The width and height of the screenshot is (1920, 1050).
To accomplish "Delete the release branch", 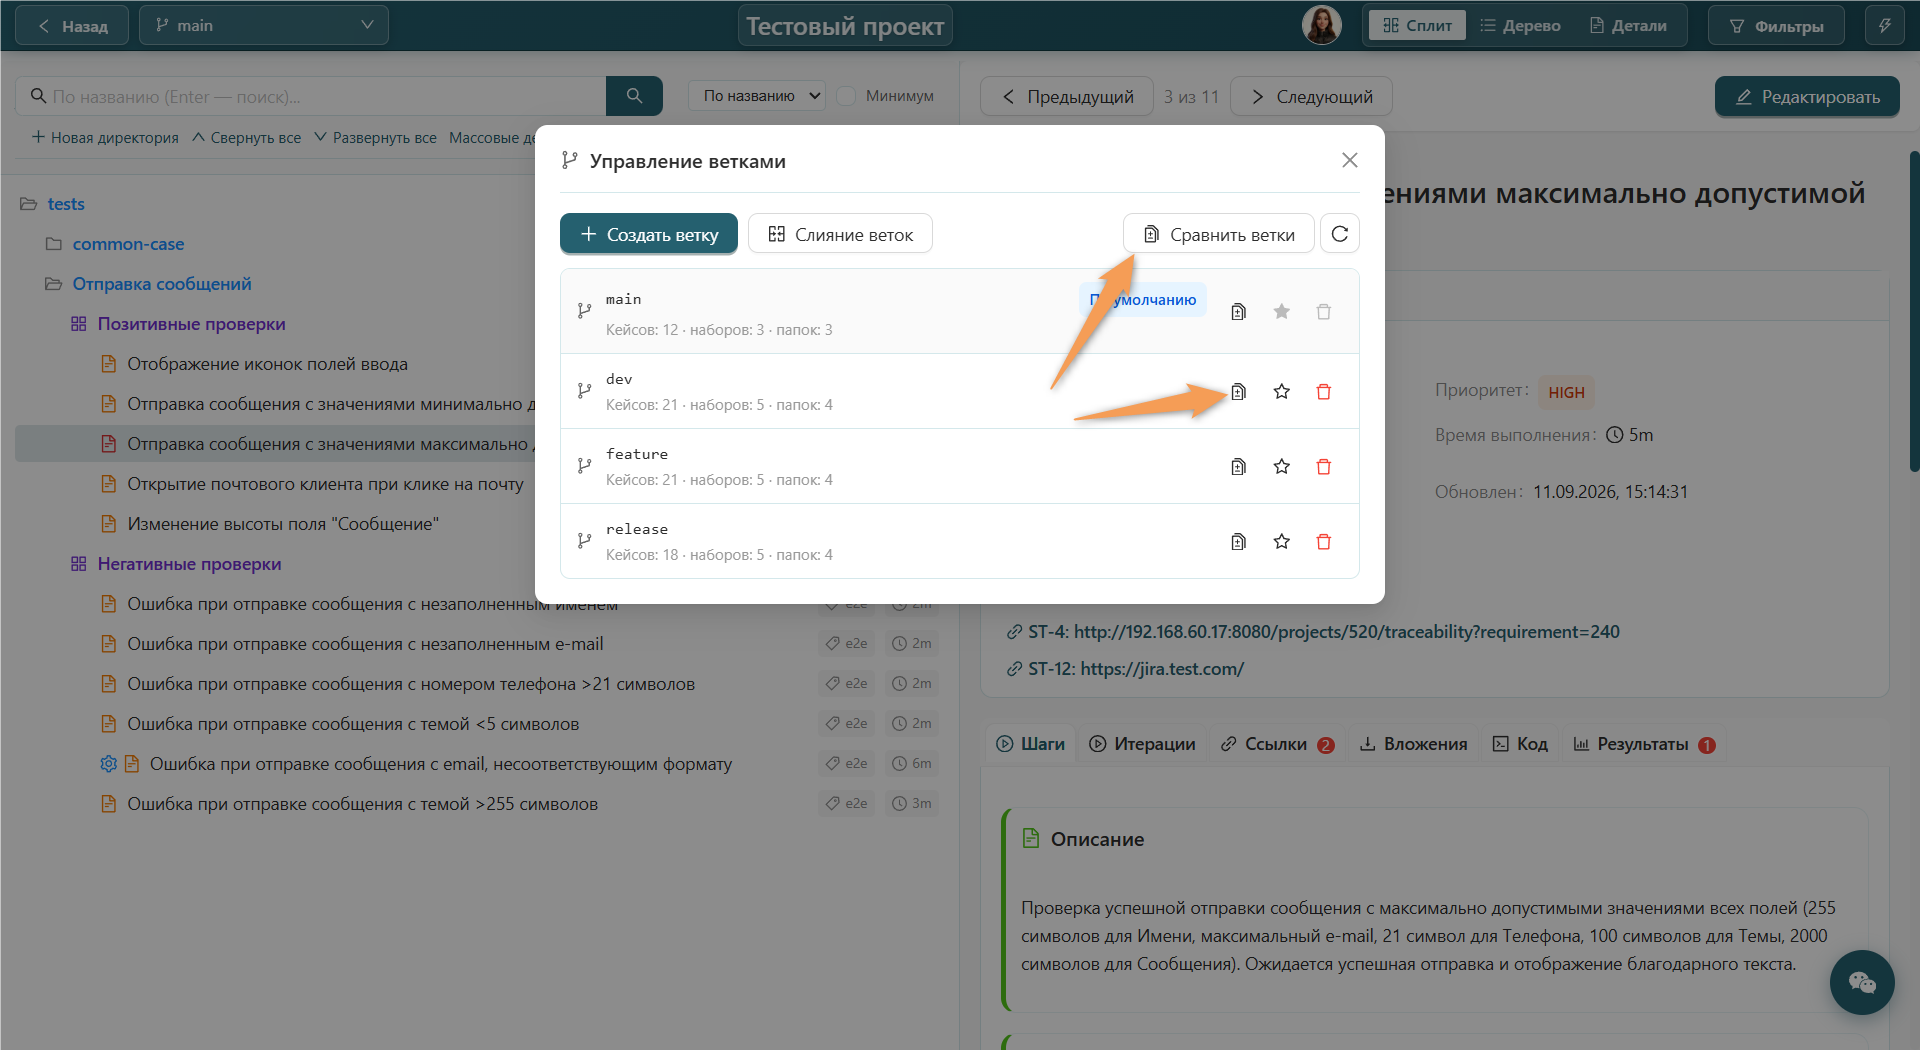I will [1324, 542].
